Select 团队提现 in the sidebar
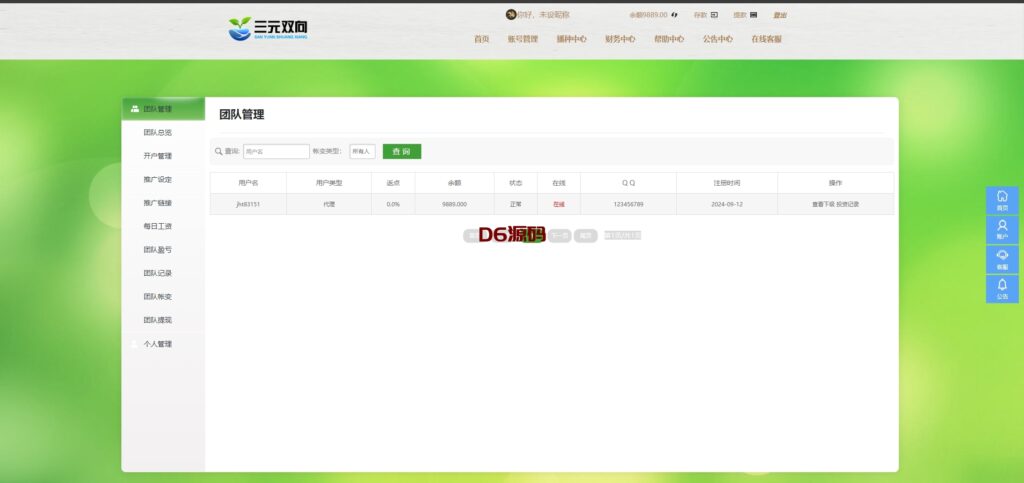 click(x=157, y=320)
